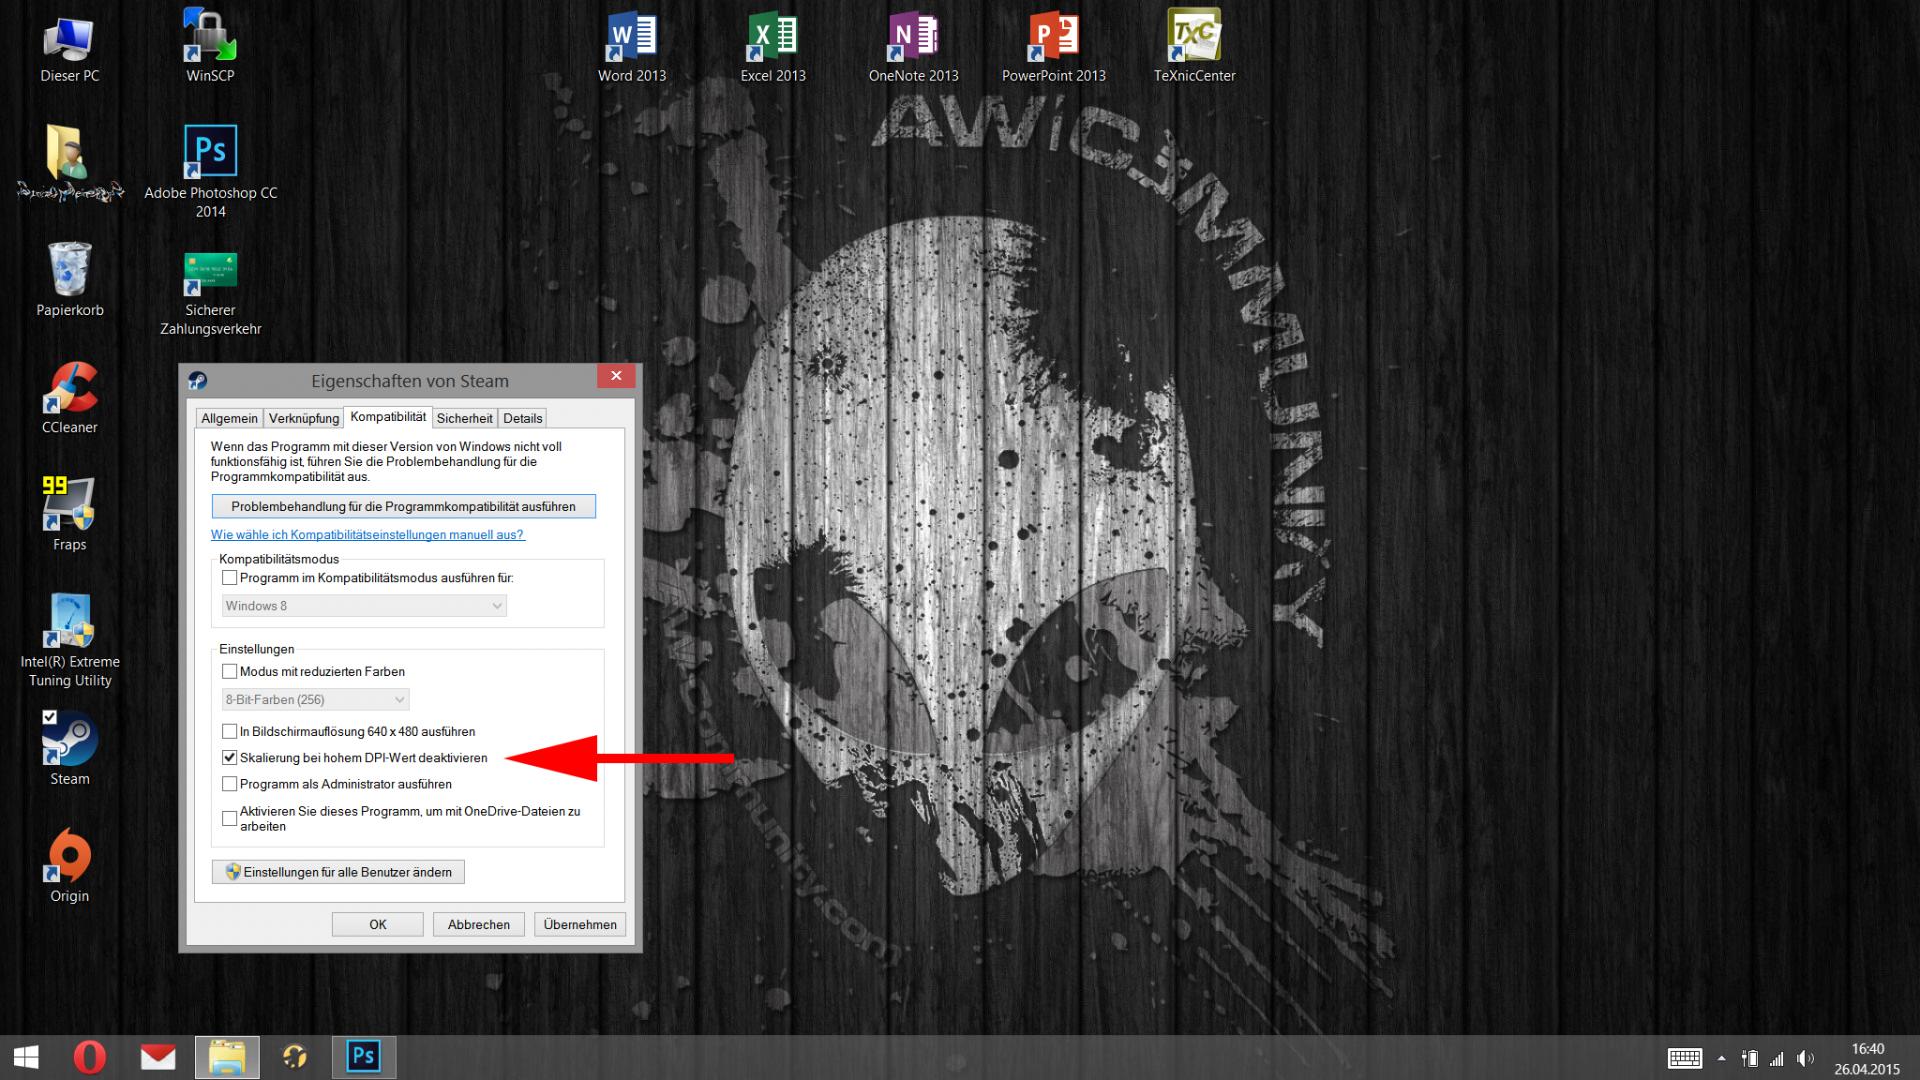Switch to the Allgemein tab
The width and height of the screenshot is (1920, 1080).
(229, 418)
